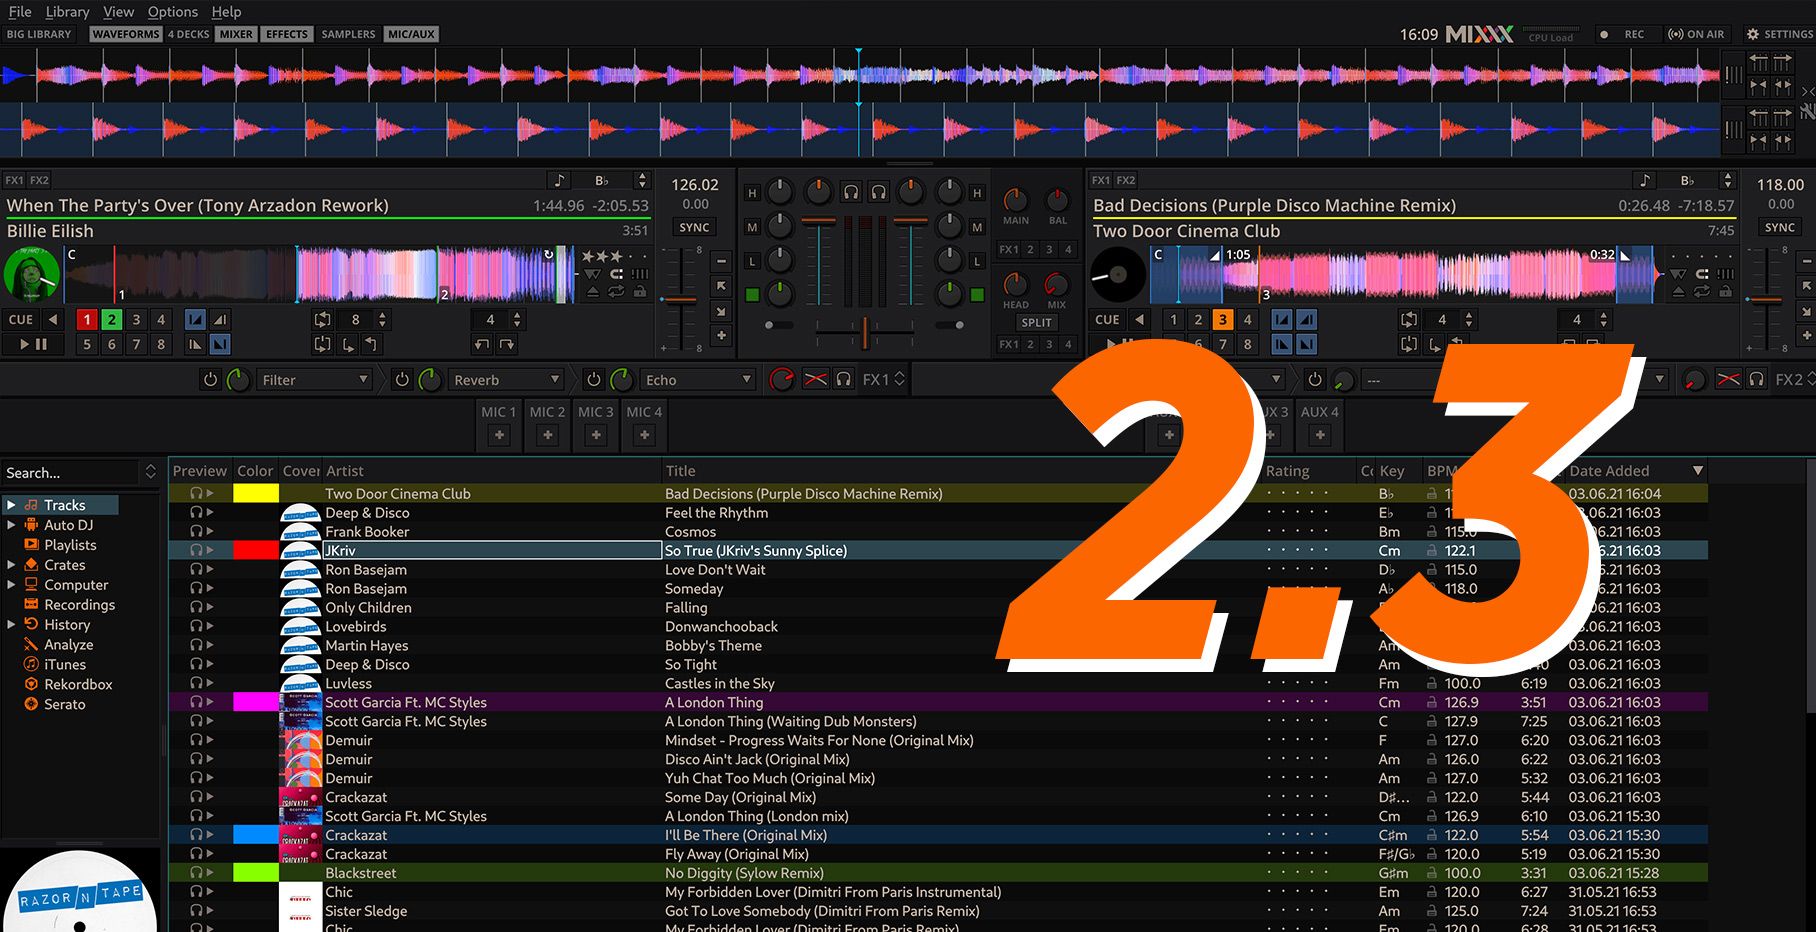Expand the FX1 unit chevron
This screenshot has width=1816, height=932.
899,379
